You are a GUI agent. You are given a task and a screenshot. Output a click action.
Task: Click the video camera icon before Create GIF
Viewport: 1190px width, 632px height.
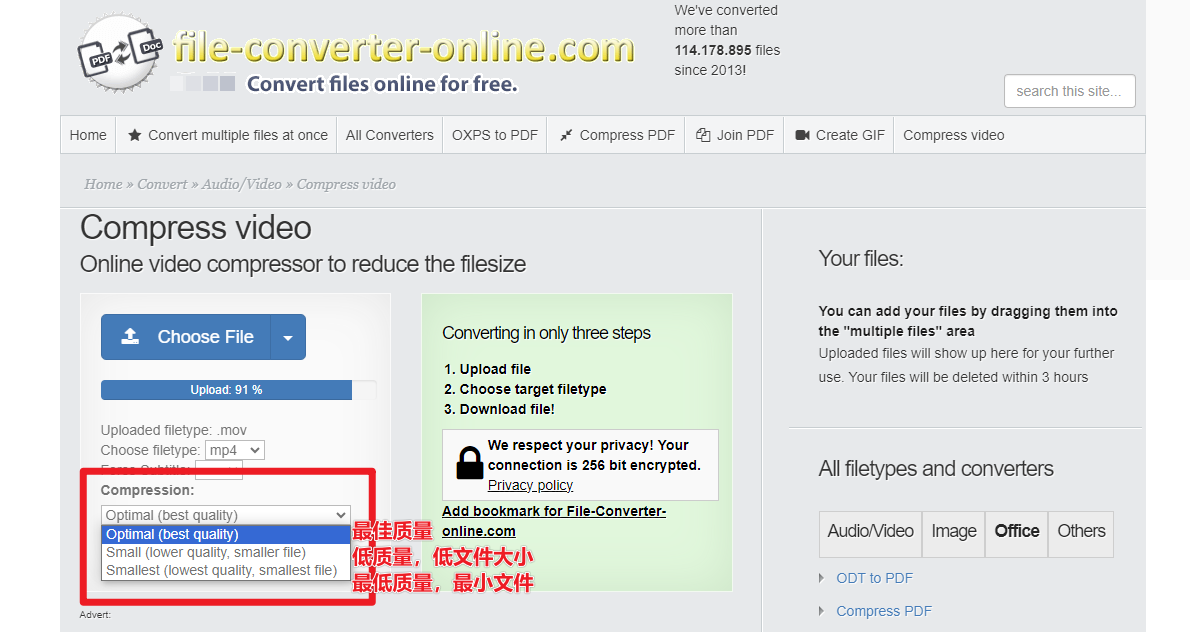tap(802, 135)
